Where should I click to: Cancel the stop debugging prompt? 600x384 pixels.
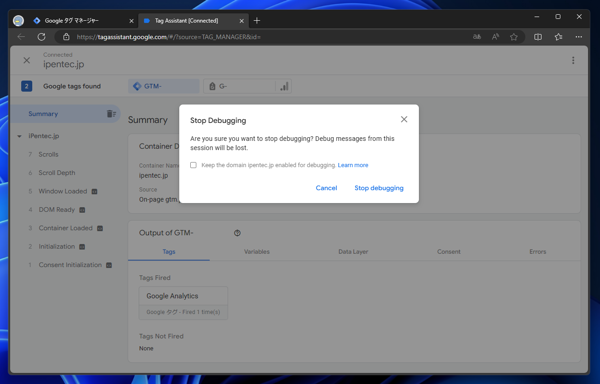coord(326,188)
